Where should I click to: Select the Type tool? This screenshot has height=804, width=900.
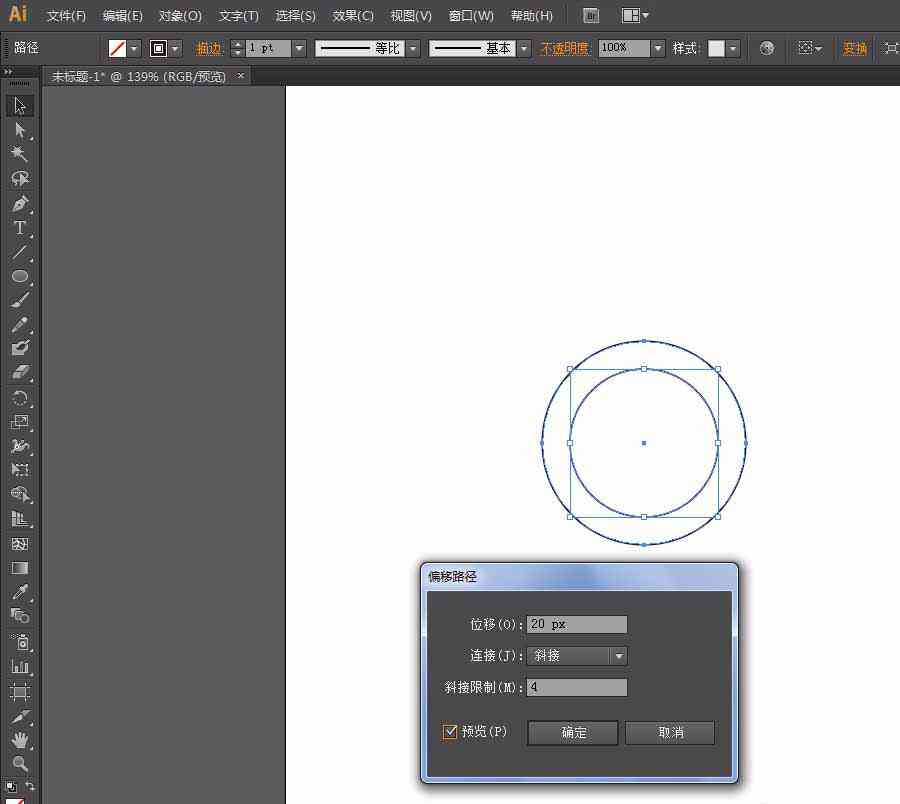20,228
